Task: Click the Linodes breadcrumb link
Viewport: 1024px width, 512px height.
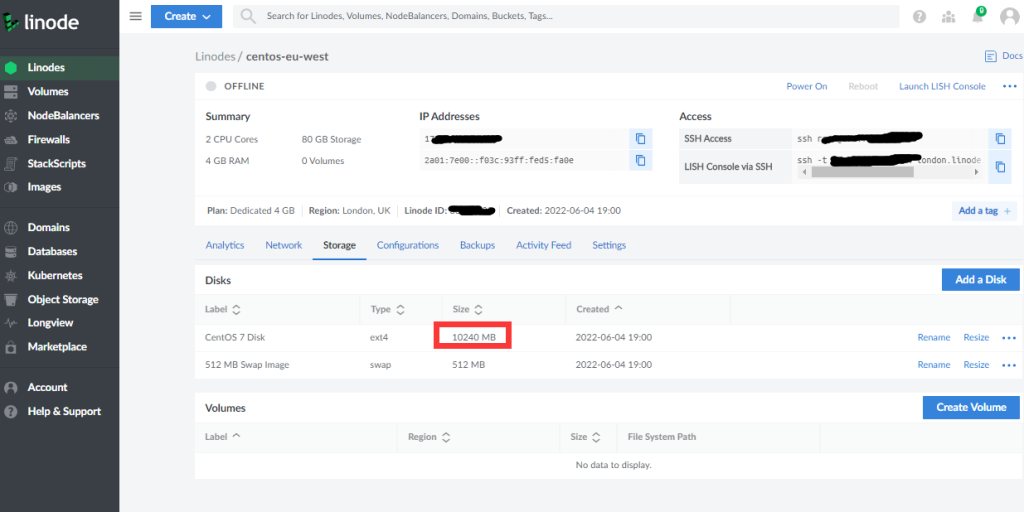Action: coord(215,57)
